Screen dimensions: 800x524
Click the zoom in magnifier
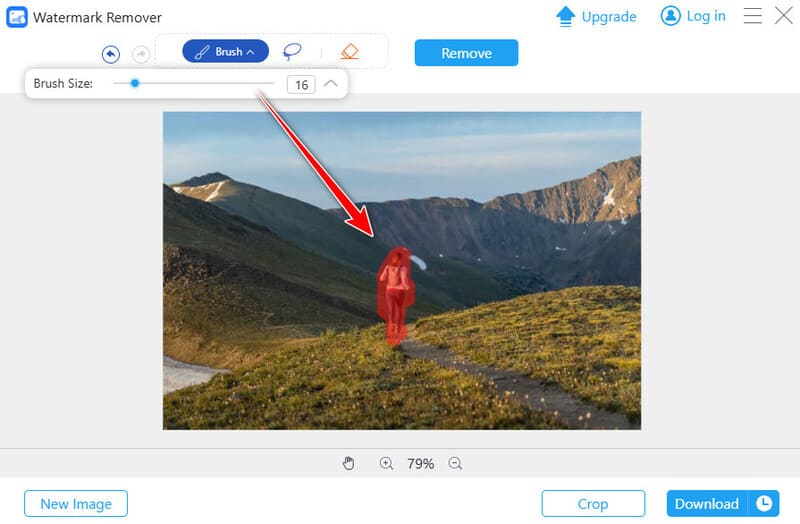386,463
